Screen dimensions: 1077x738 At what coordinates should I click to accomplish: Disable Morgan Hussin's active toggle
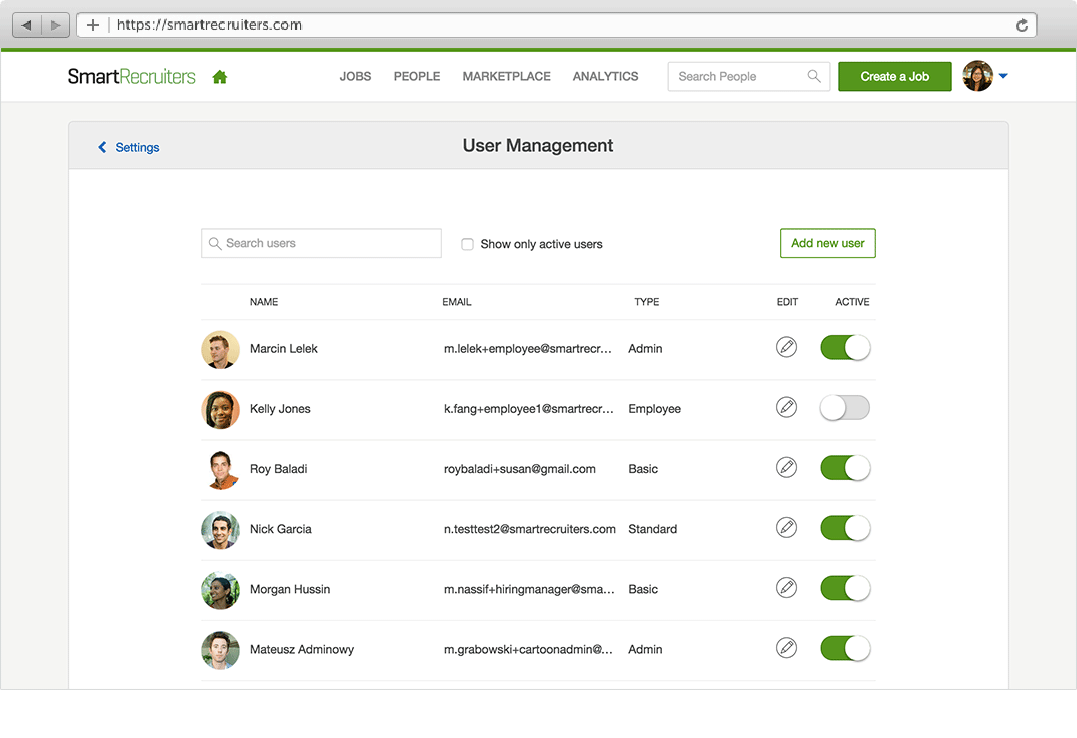(845, 588)
